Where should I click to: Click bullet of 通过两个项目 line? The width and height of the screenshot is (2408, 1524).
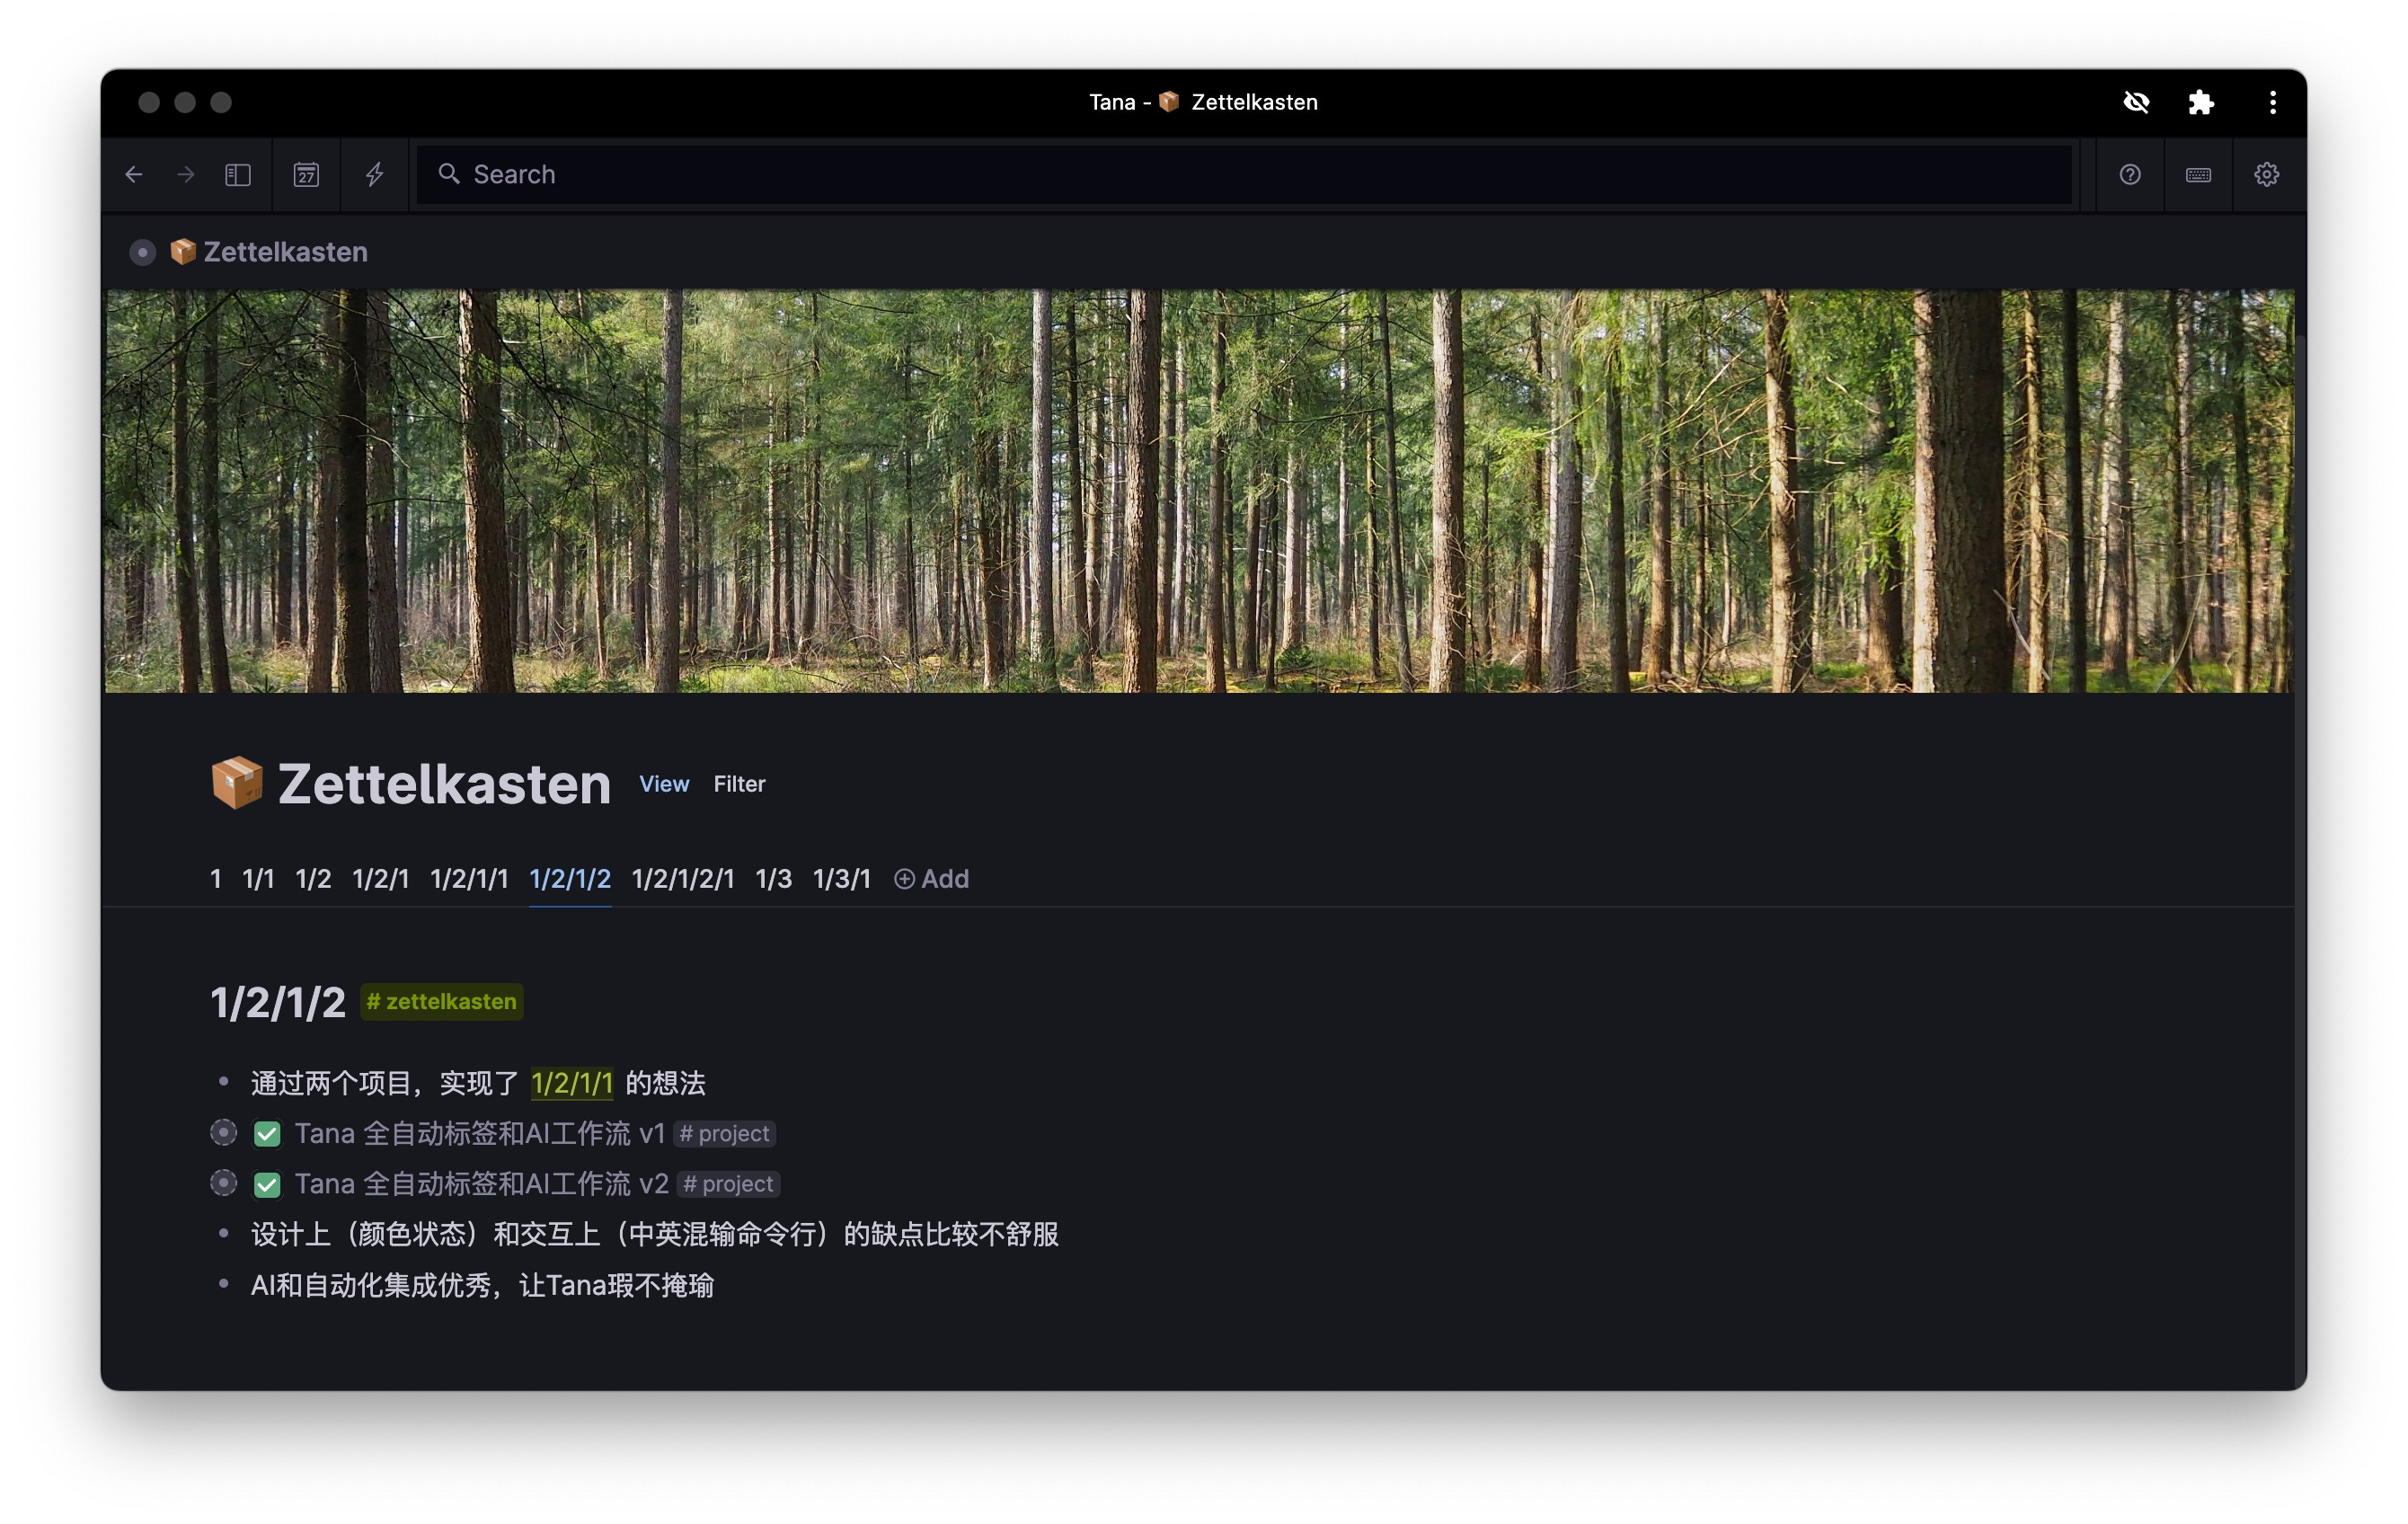[x=224, y=1082]
